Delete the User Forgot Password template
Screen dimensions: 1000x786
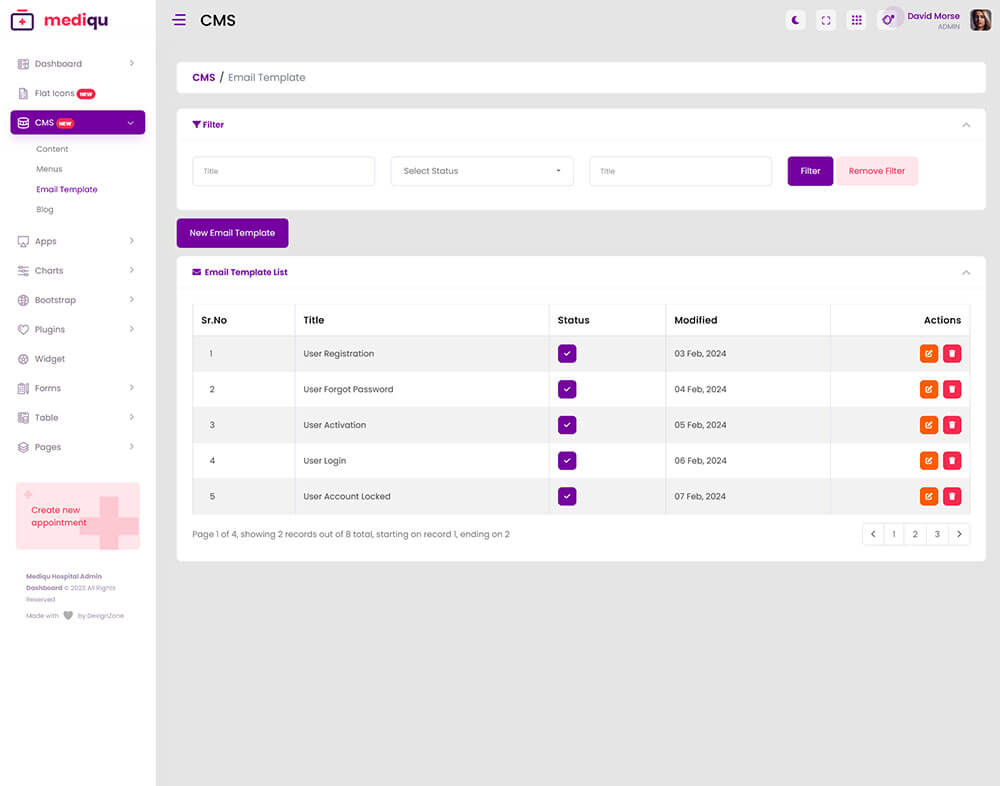[x=952, y=389]
